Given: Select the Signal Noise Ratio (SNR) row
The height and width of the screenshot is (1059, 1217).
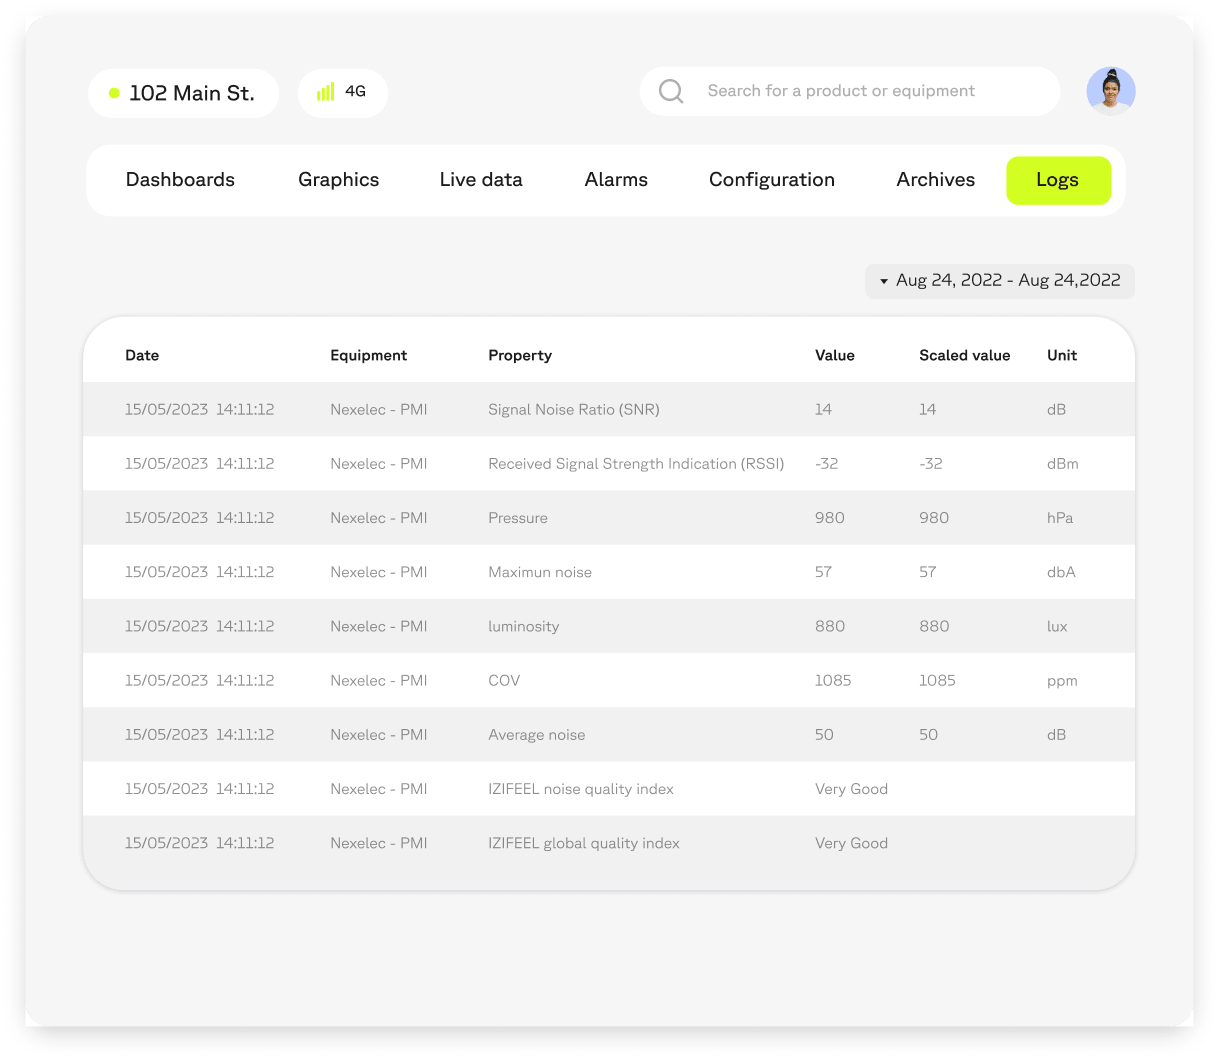Looking at the screenshot, I should (573, 409).
